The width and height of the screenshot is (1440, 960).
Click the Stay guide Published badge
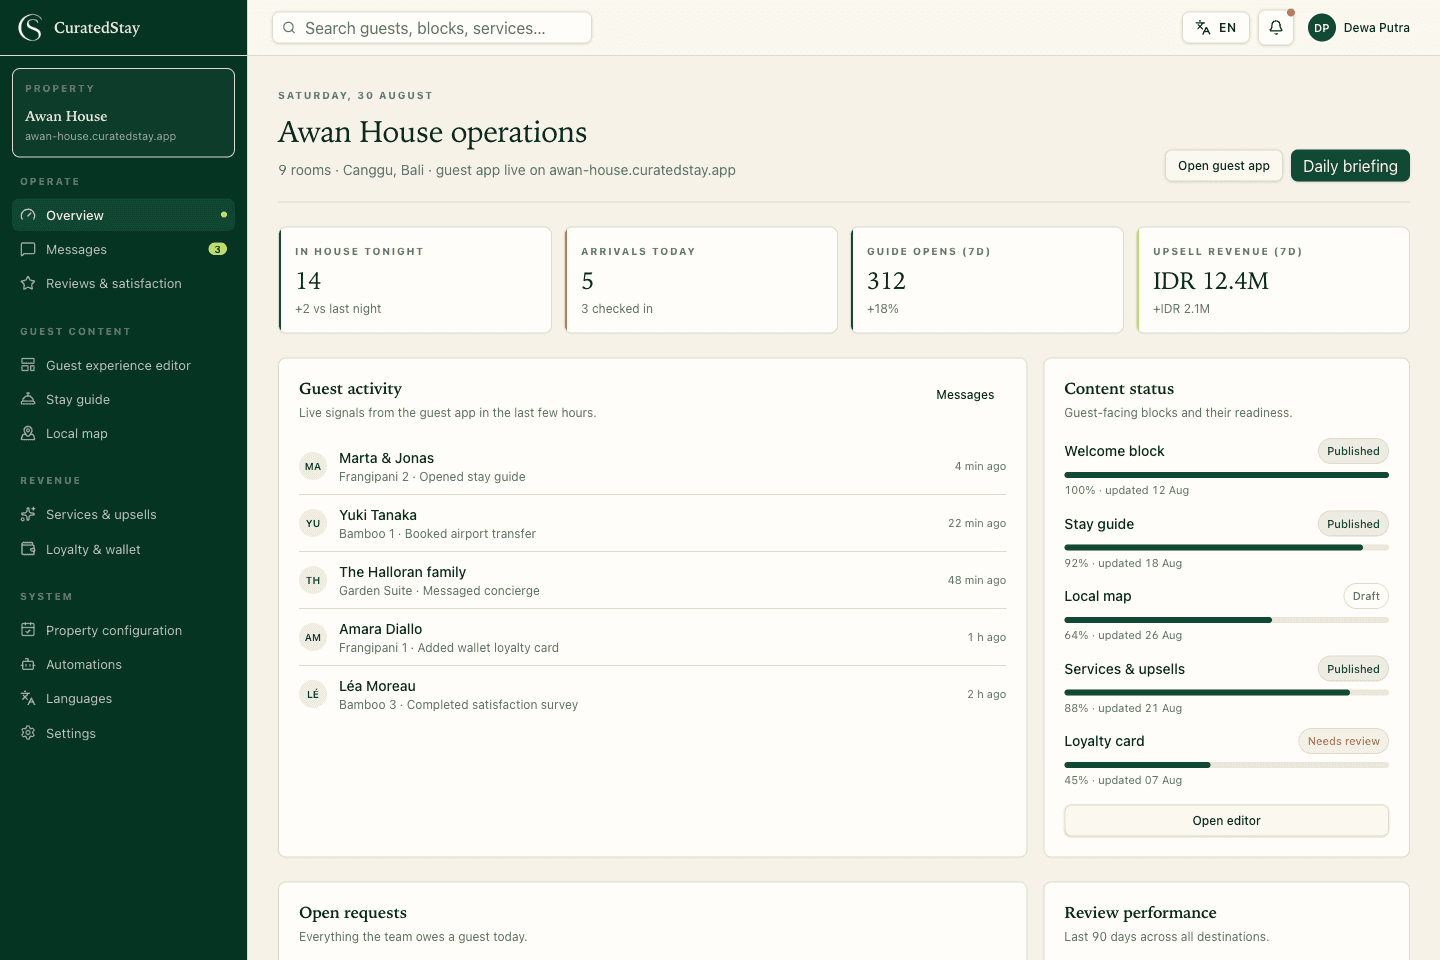1353,524
